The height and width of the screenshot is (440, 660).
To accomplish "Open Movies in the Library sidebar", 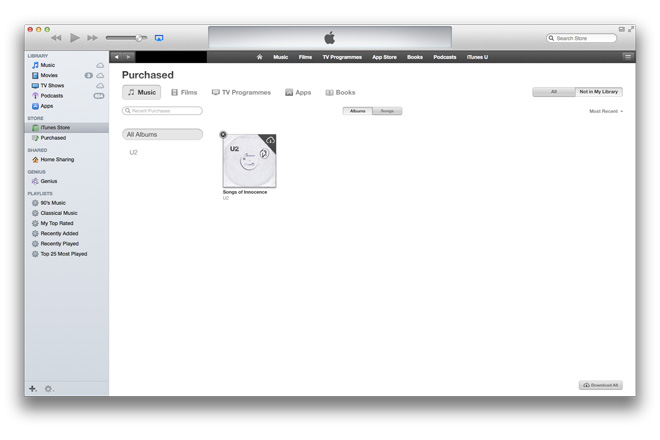I will coord(49,75).
